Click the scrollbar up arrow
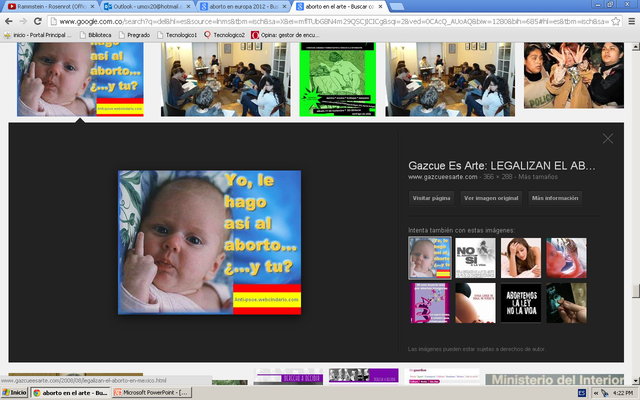The width and height of the screenshot is (640, 400). [636, 47]
